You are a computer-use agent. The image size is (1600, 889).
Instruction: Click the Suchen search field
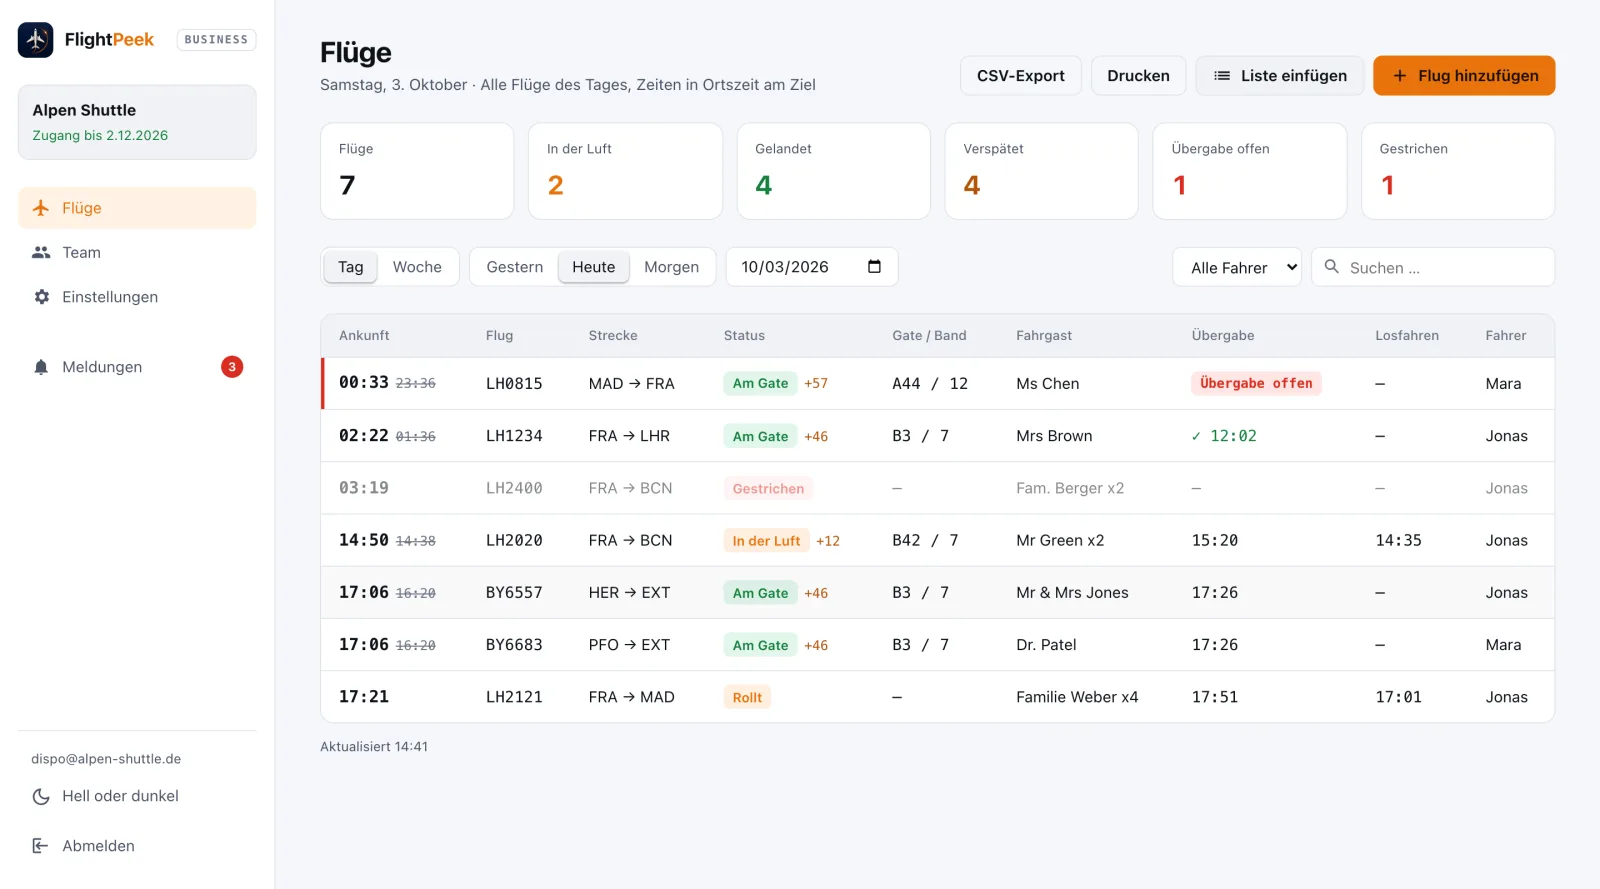point(1433,267)
